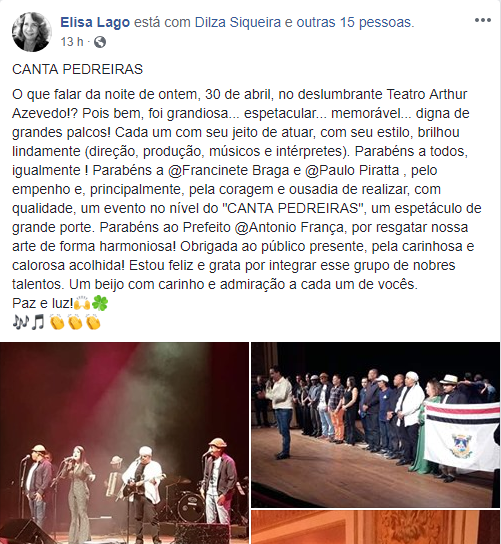The width and height of the screenshot is (501, 544).
Task: Click the first clapping hands emoji
Action: coord(57,322)
